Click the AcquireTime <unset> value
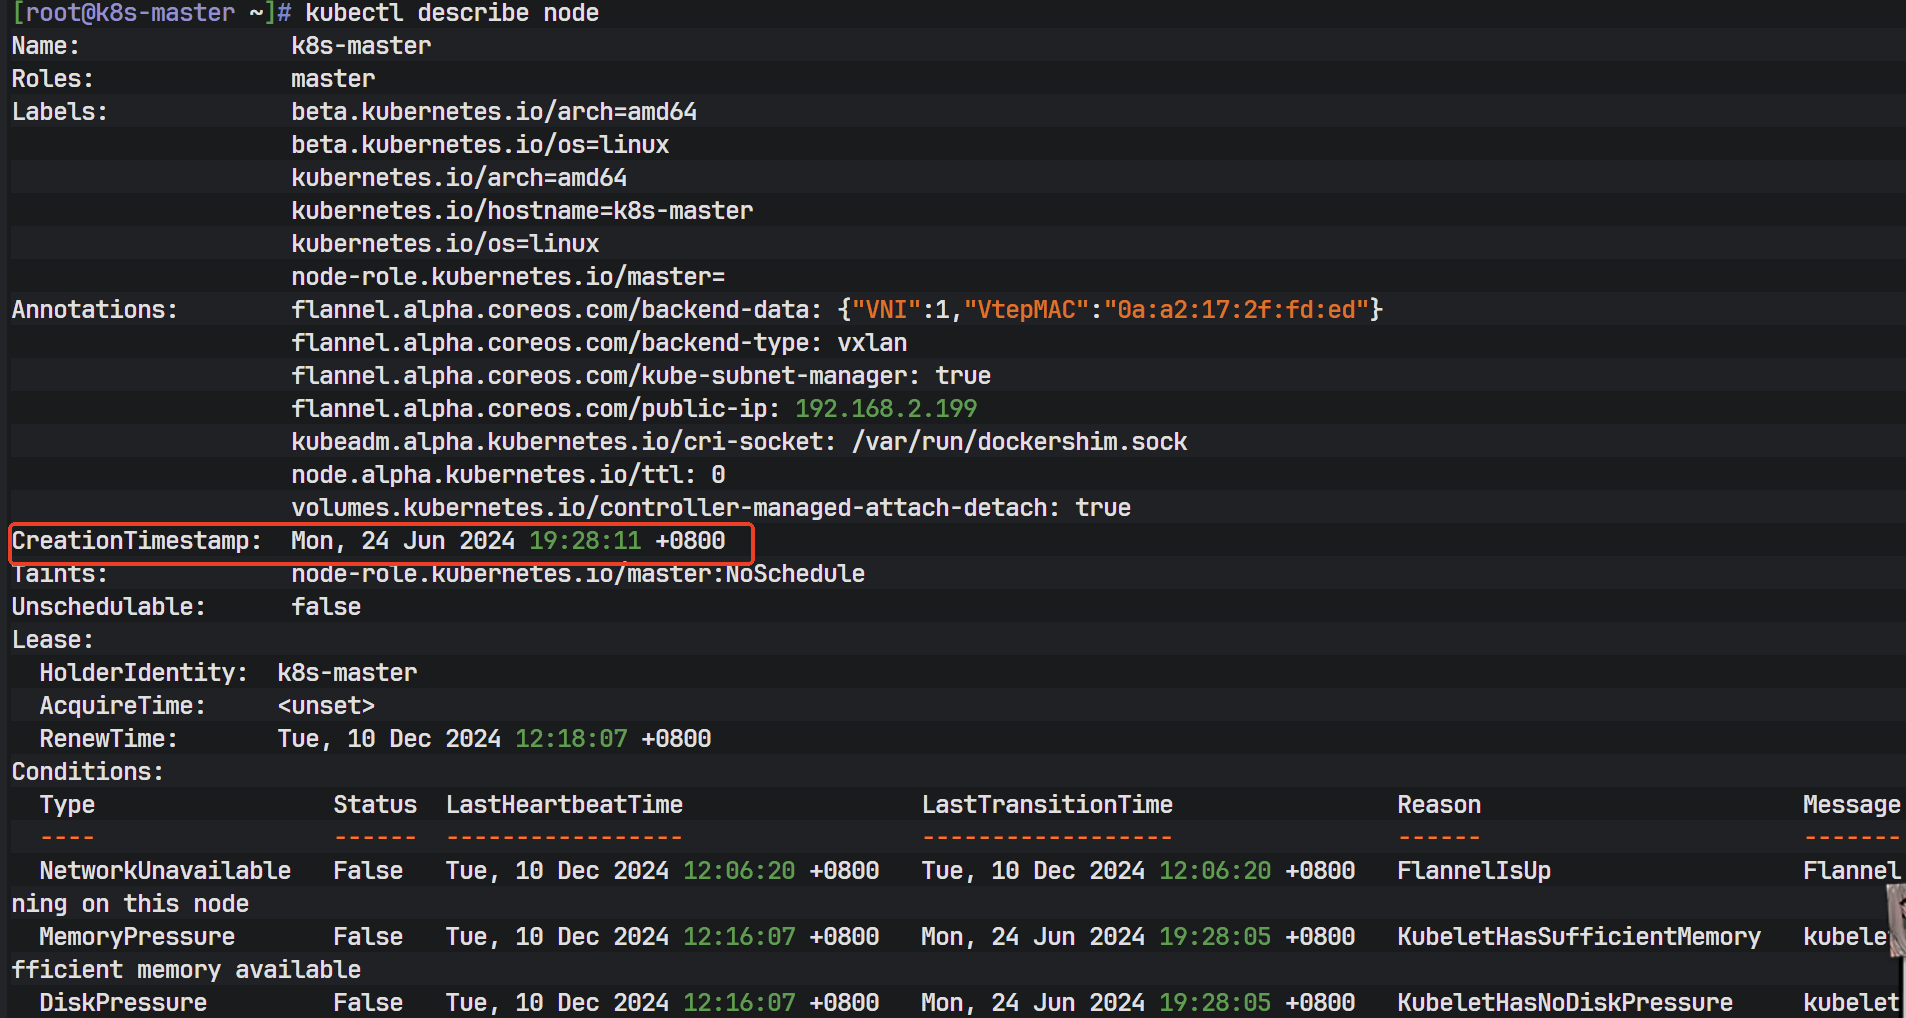 coord(326,706)
